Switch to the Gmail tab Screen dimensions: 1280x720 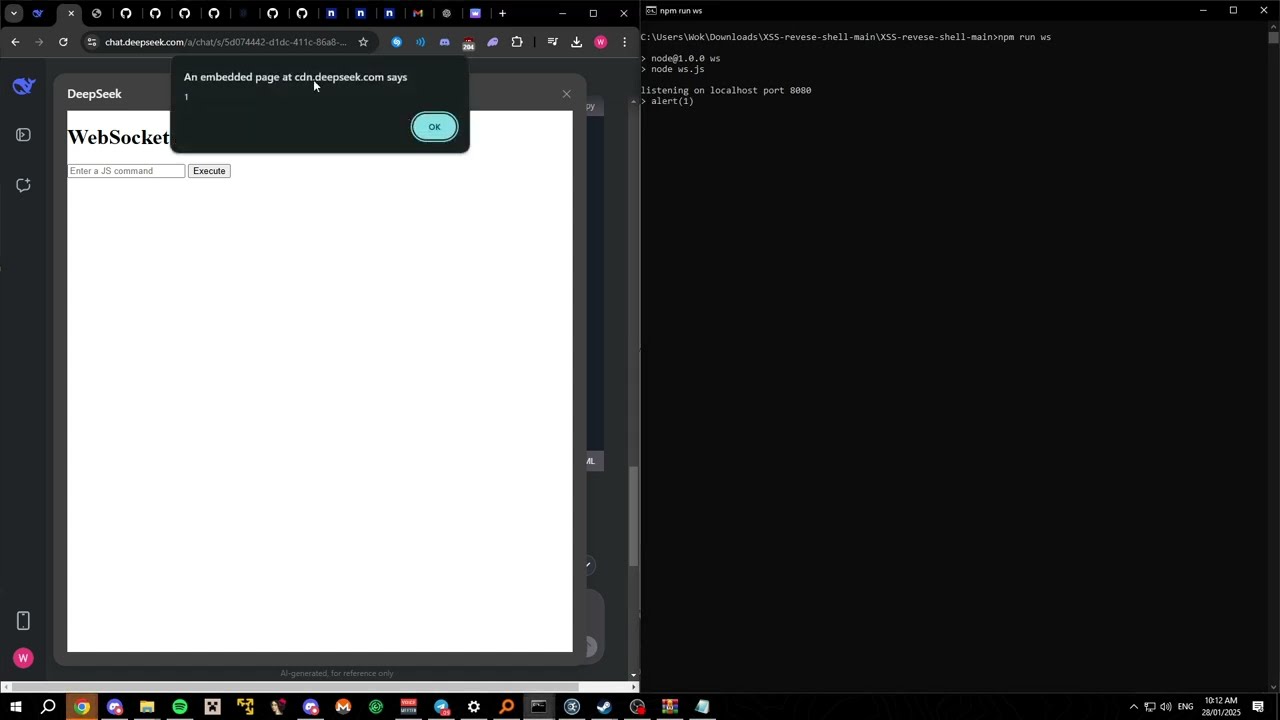pos(418,13)
